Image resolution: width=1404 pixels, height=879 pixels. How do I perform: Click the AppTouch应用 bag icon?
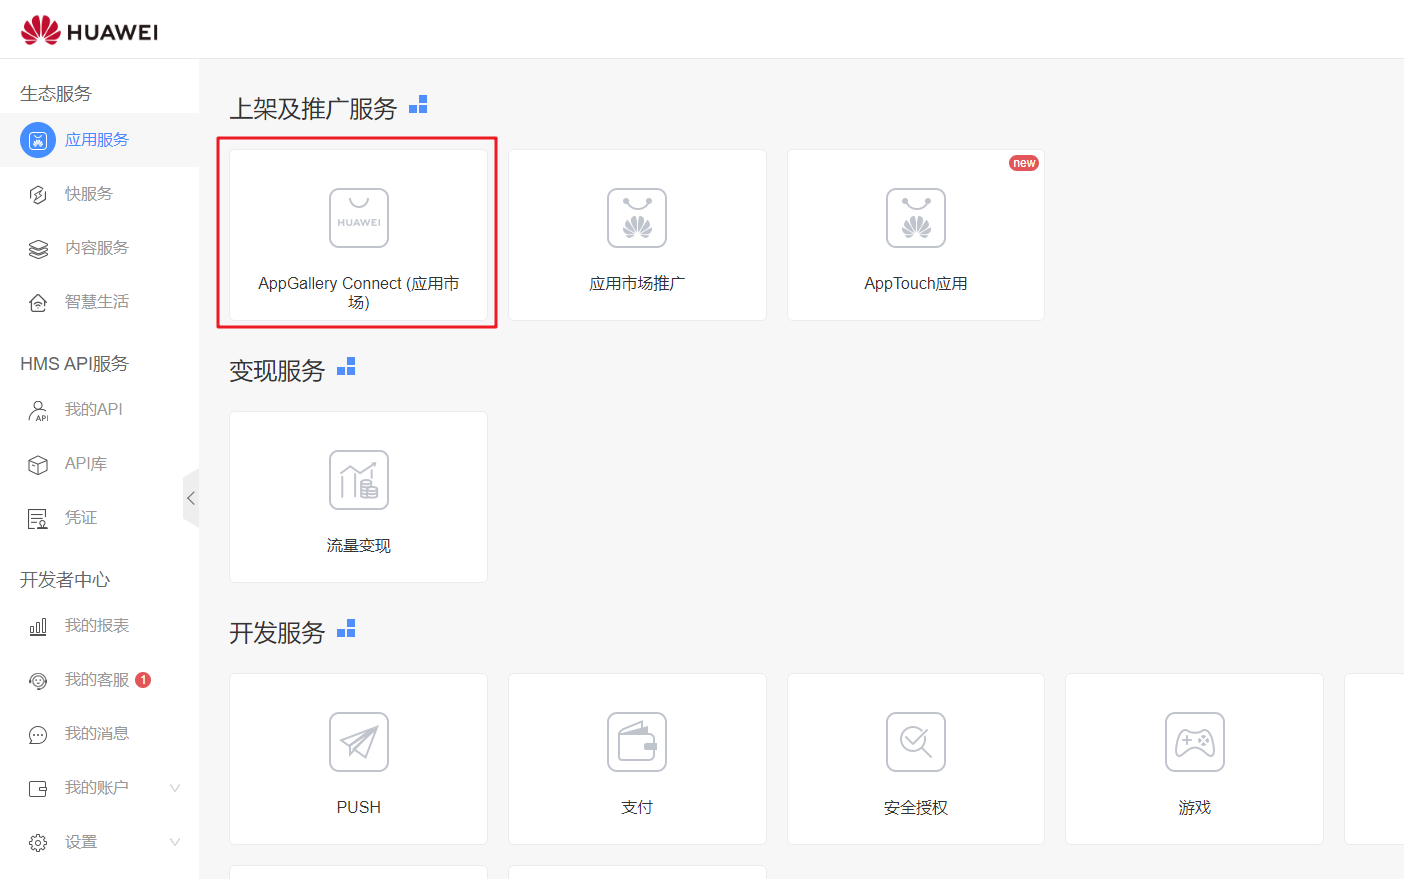[x=916, y=218]
